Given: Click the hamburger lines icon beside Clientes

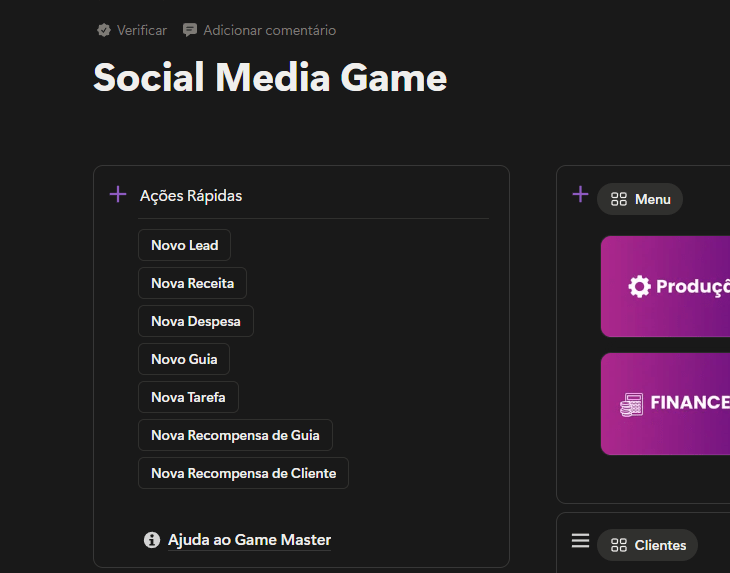Looking at the screenshot, I should click(x=580, y=541).
